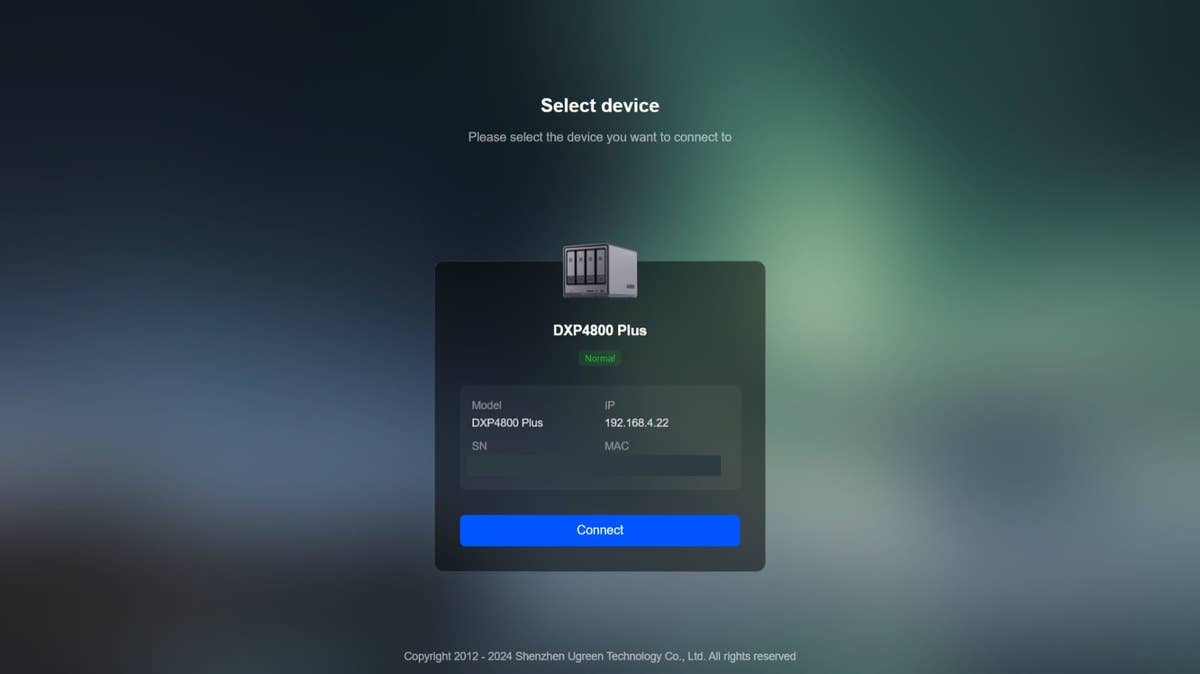Viewport: 1200px width, 674px height.
Task: Click the redacted MAC address value
Action: [662, 465]
